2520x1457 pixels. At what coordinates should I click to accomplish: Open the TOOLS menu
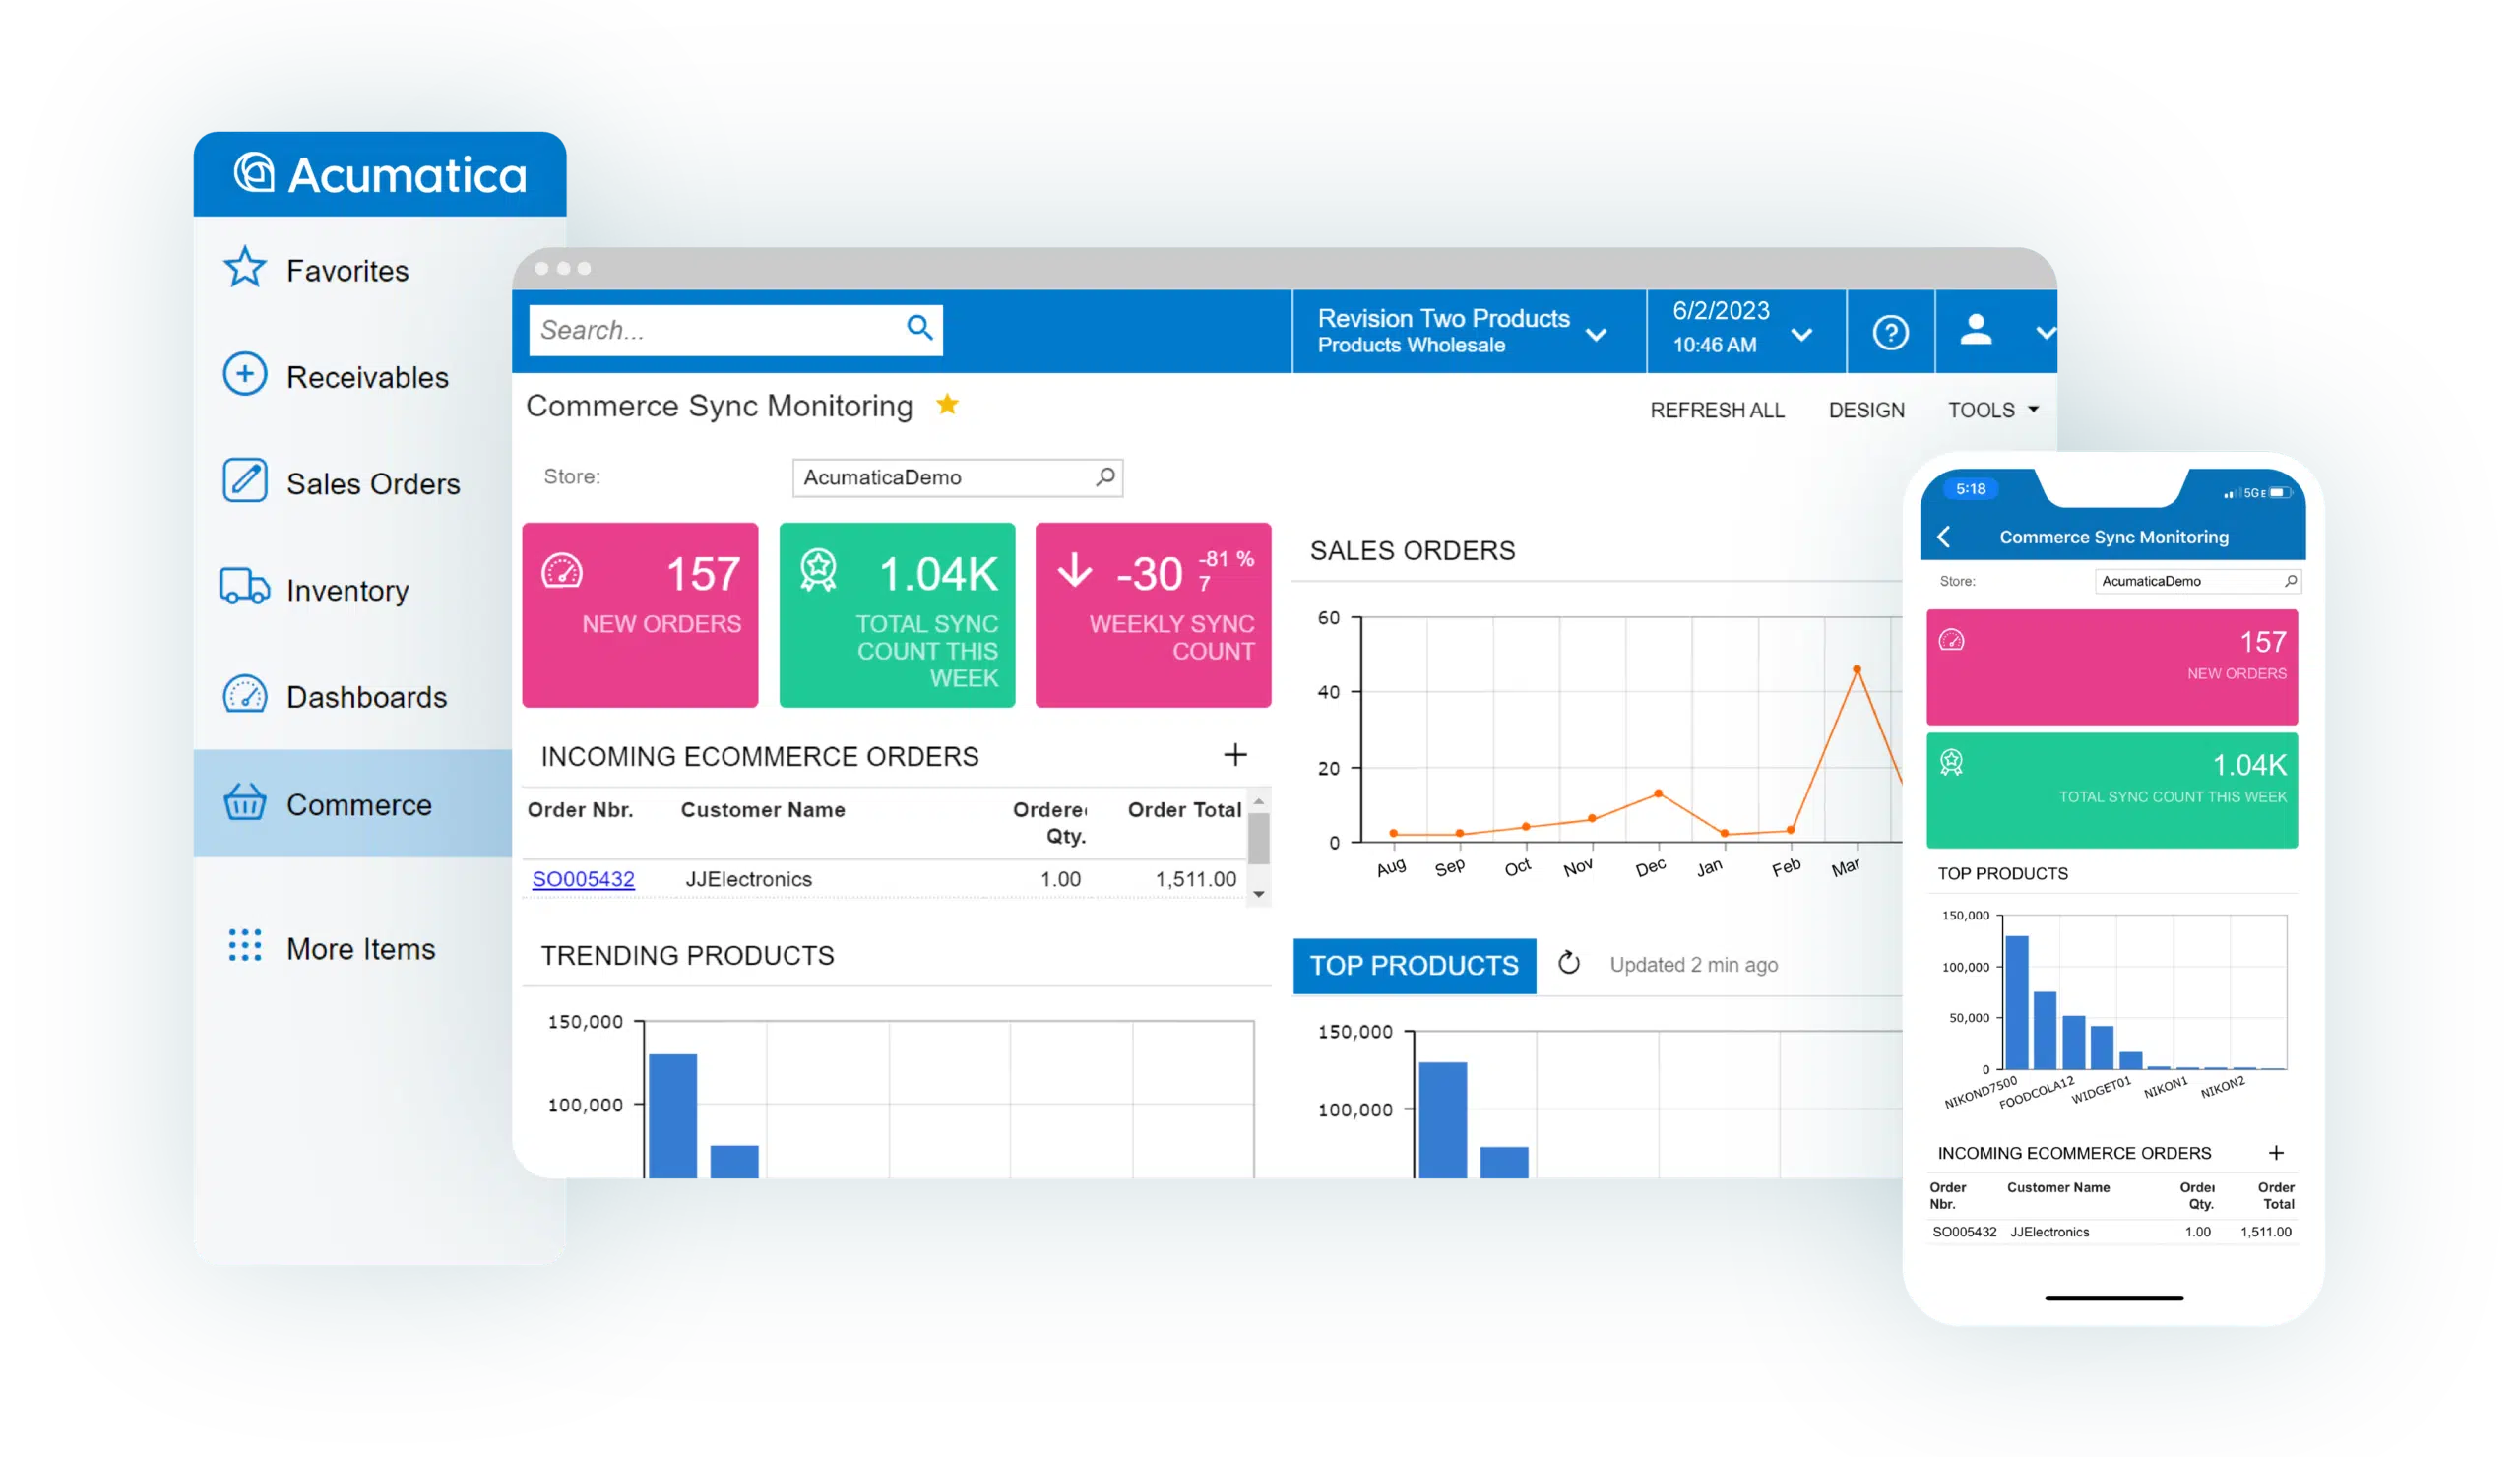click(x=1992, y=410)
